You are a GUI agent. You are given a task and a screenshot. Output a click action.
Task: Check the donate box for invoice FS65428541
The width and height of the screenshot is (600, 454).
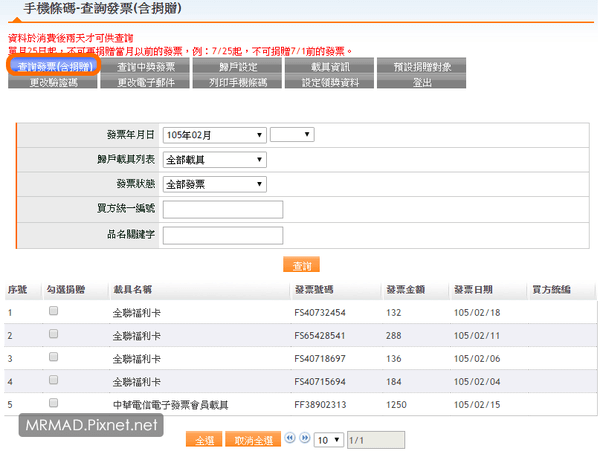pyautogui.click(x=54, y=334)
